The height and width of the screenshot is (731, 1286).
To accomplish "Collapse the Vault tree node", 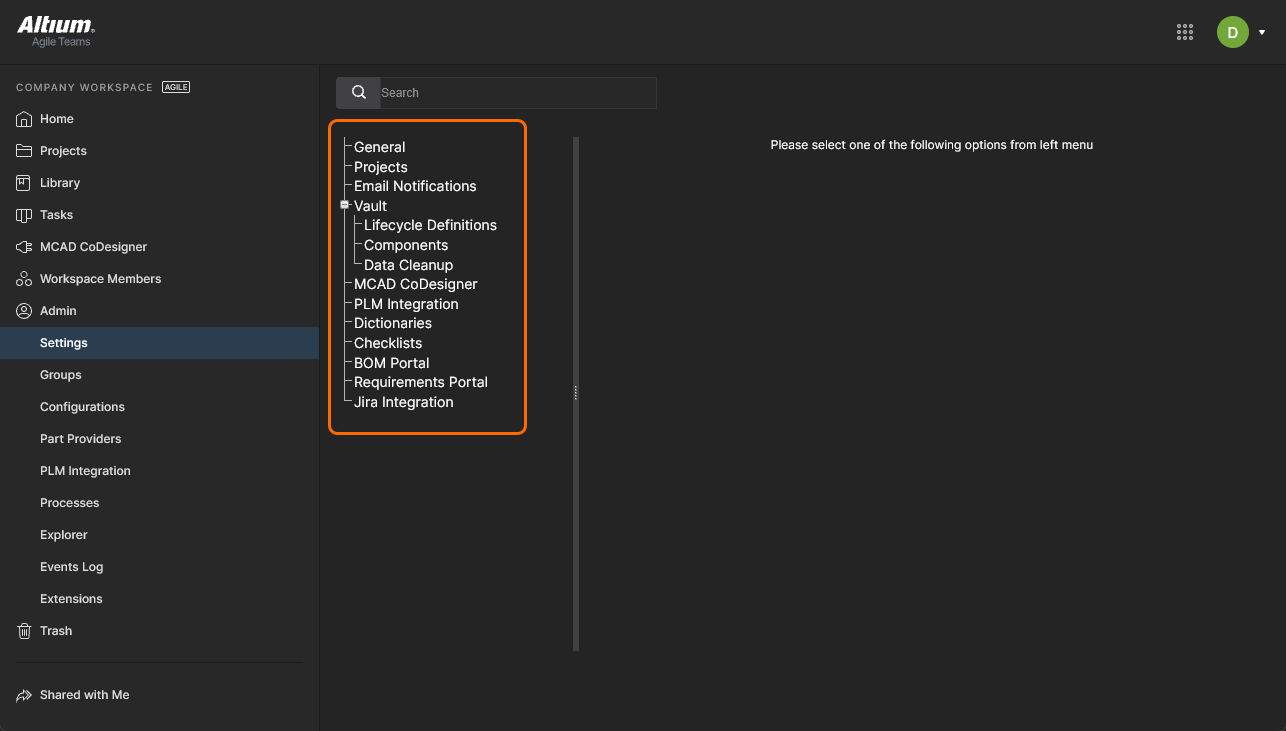I will [345, 205].
